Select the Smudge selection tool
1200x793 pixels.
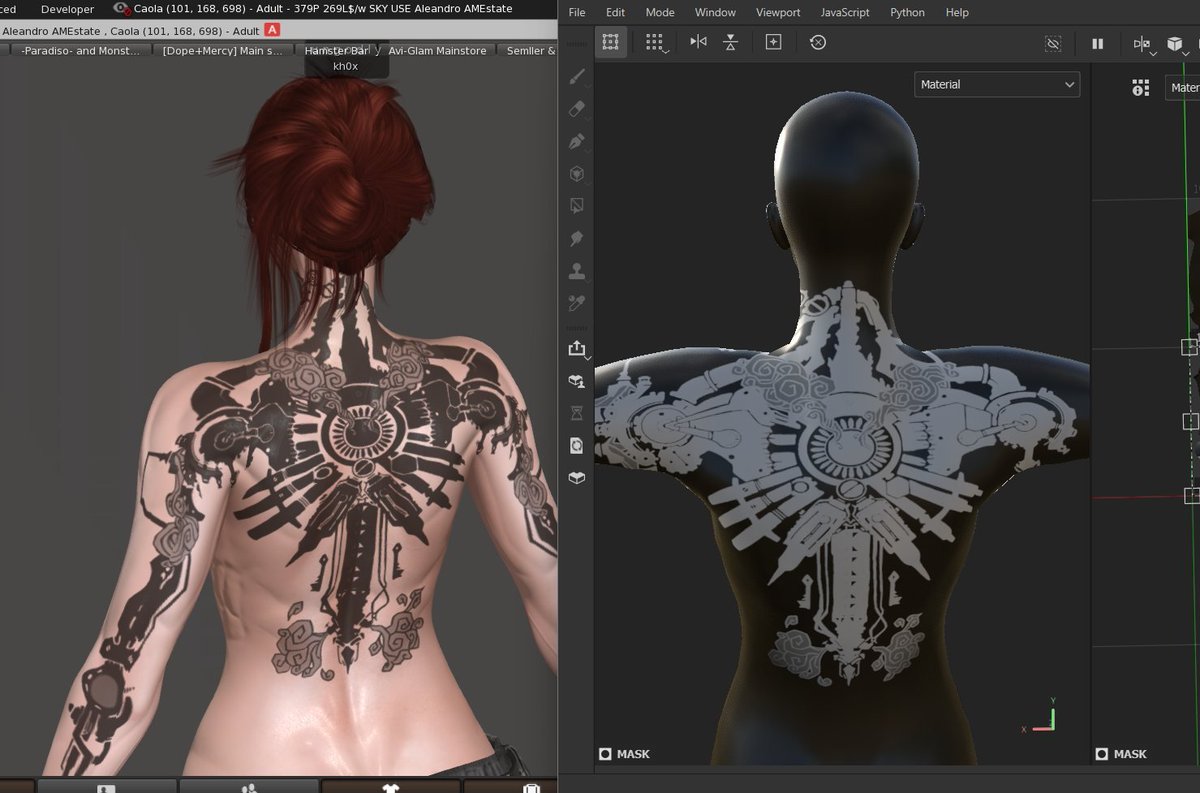tap(577, 206)
